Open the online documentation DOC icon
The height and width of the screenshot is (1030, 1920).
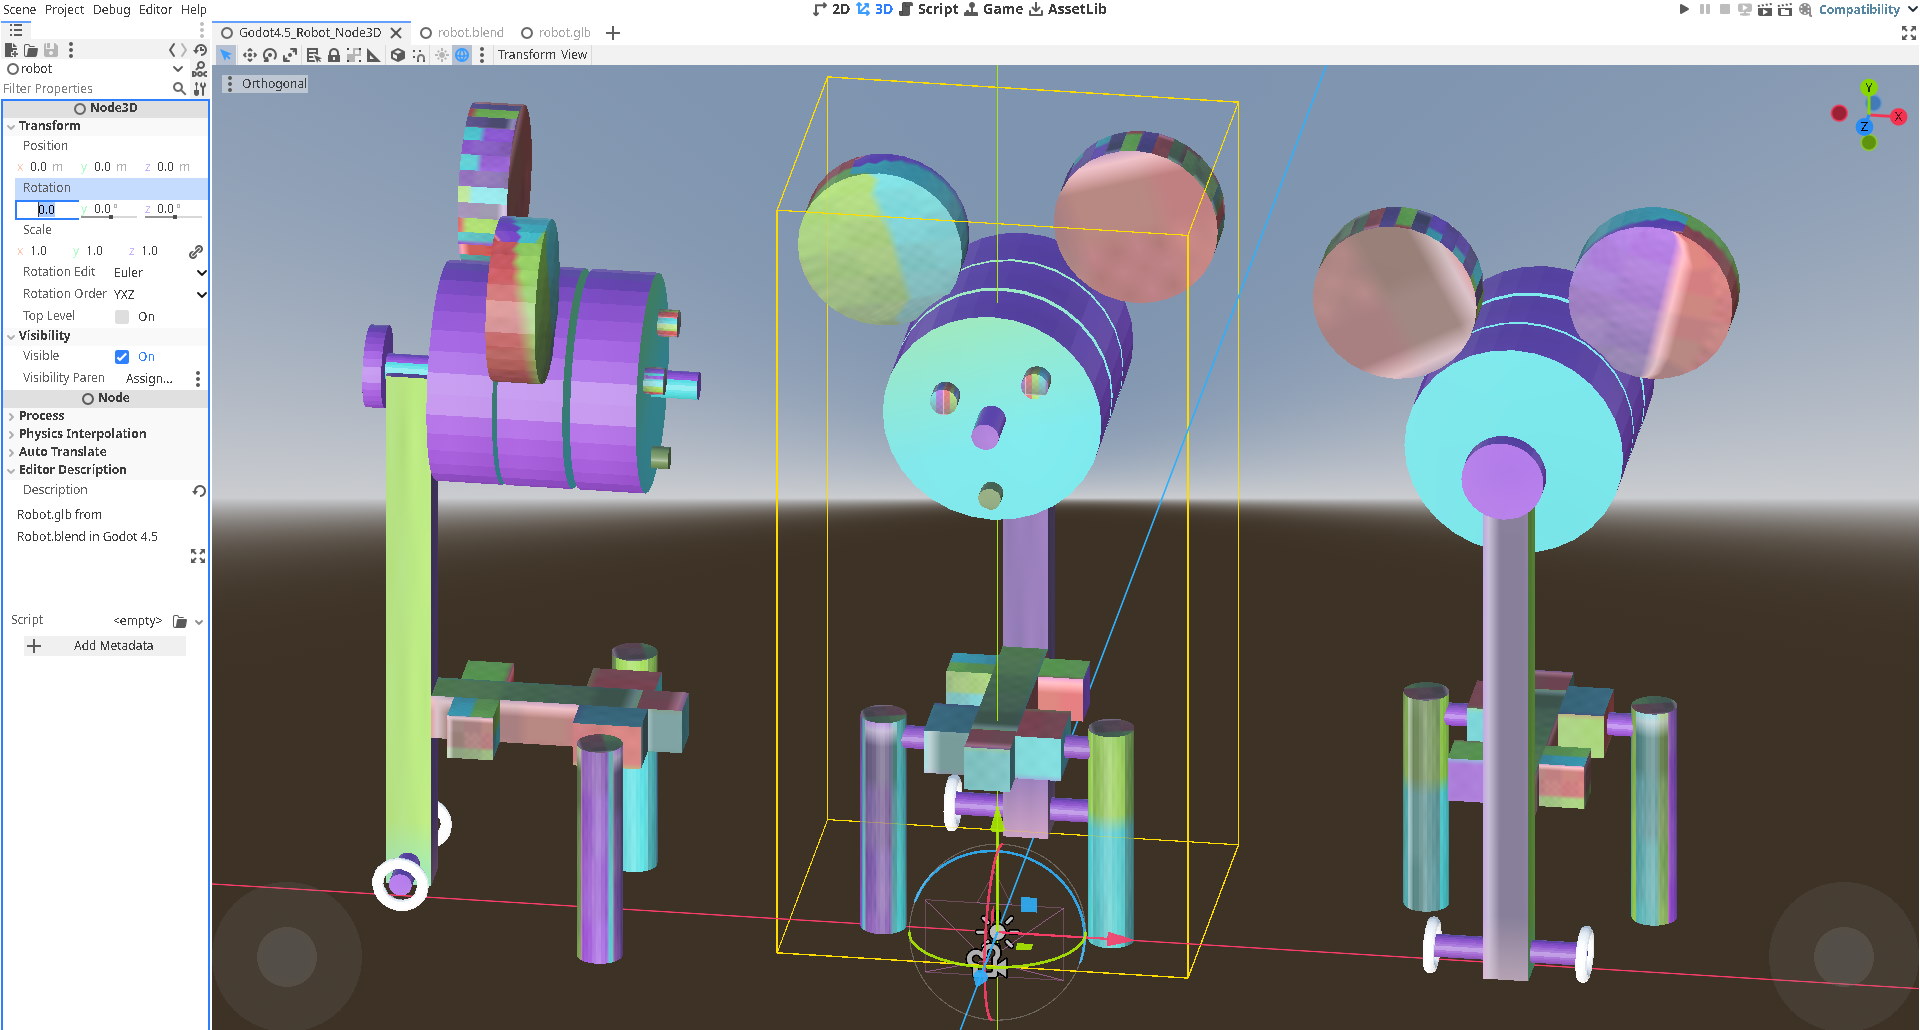(x=199, y=69)
